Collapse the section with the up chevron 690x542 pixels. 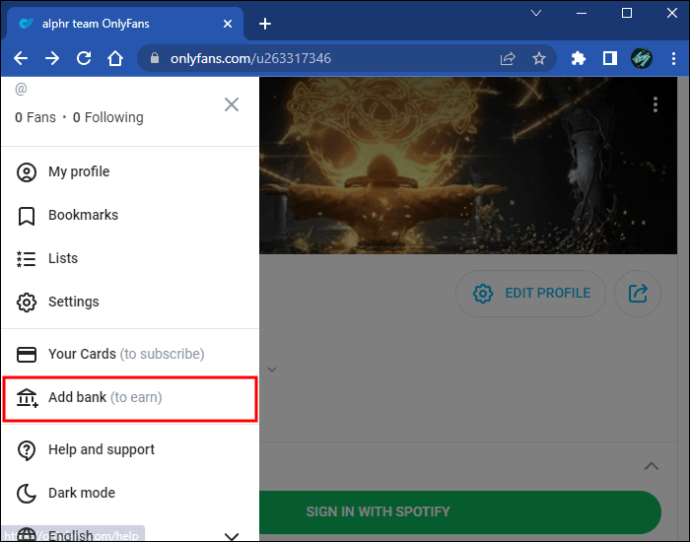pyautogui.click(x=651, y=466)
